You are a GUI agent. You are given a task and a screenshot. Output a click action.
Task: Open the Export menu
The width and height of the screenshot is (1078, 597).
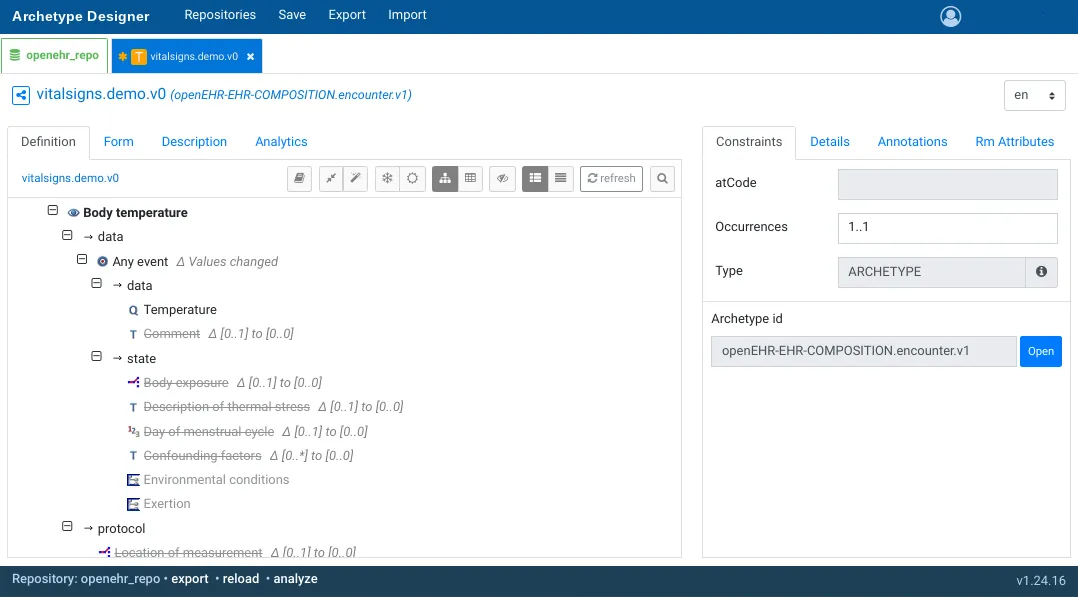click(x=347, y=15)
